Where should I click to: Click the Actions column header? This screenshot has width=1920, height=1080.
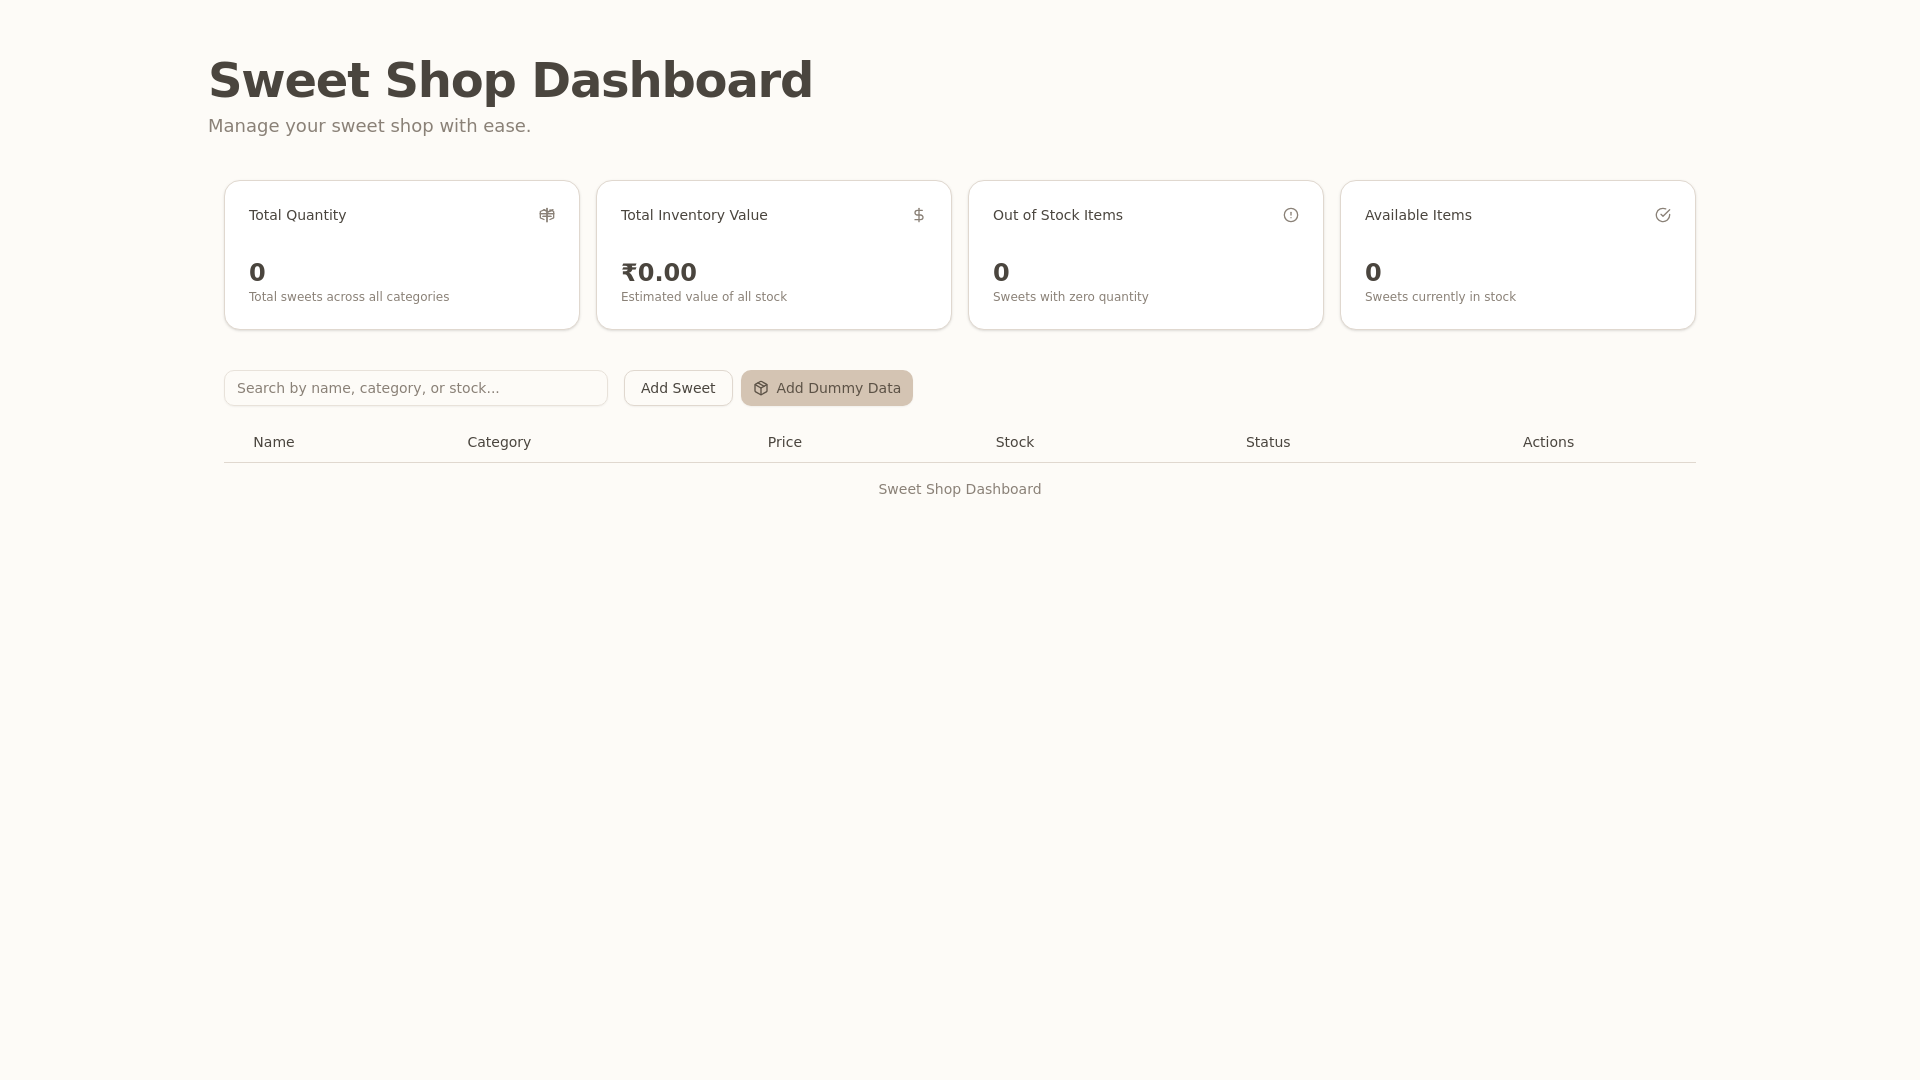[1548, 442]
